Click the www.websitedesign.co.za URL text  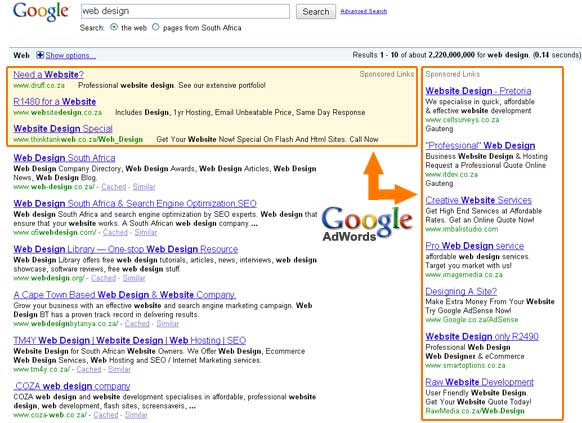[x=58, y=112]
